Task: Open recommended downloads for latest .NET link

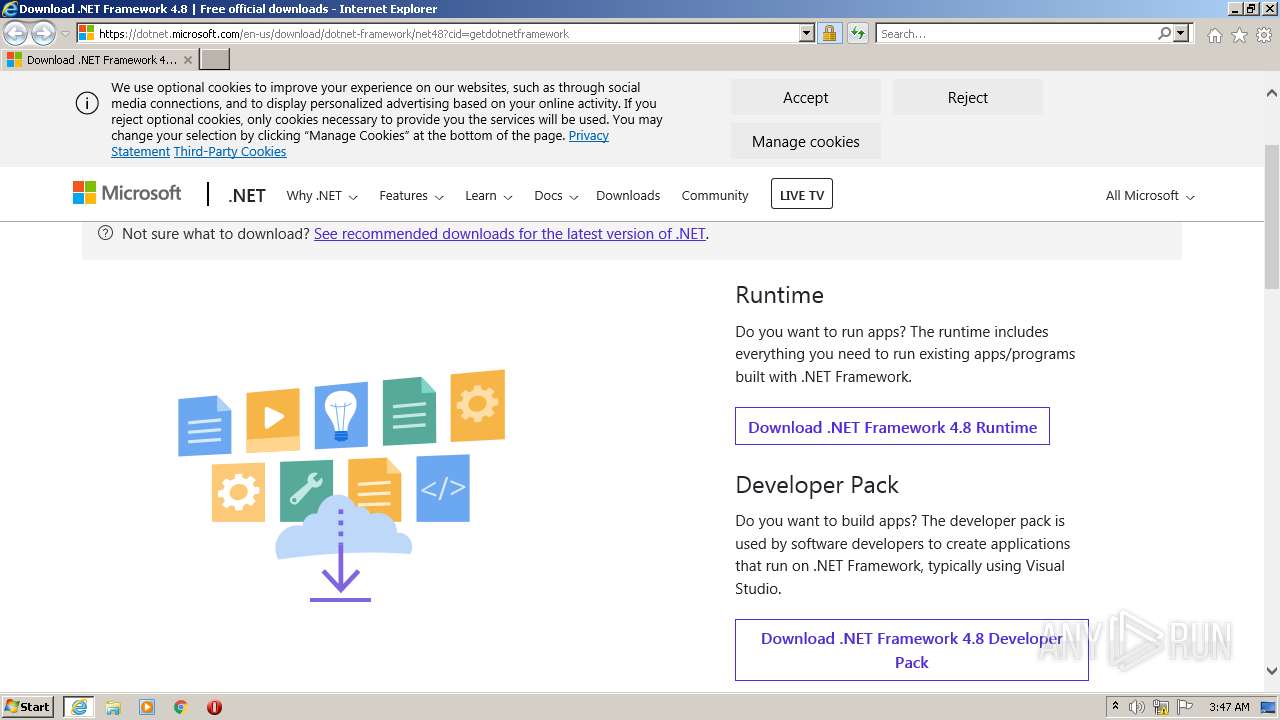Action: pos(510,234)
